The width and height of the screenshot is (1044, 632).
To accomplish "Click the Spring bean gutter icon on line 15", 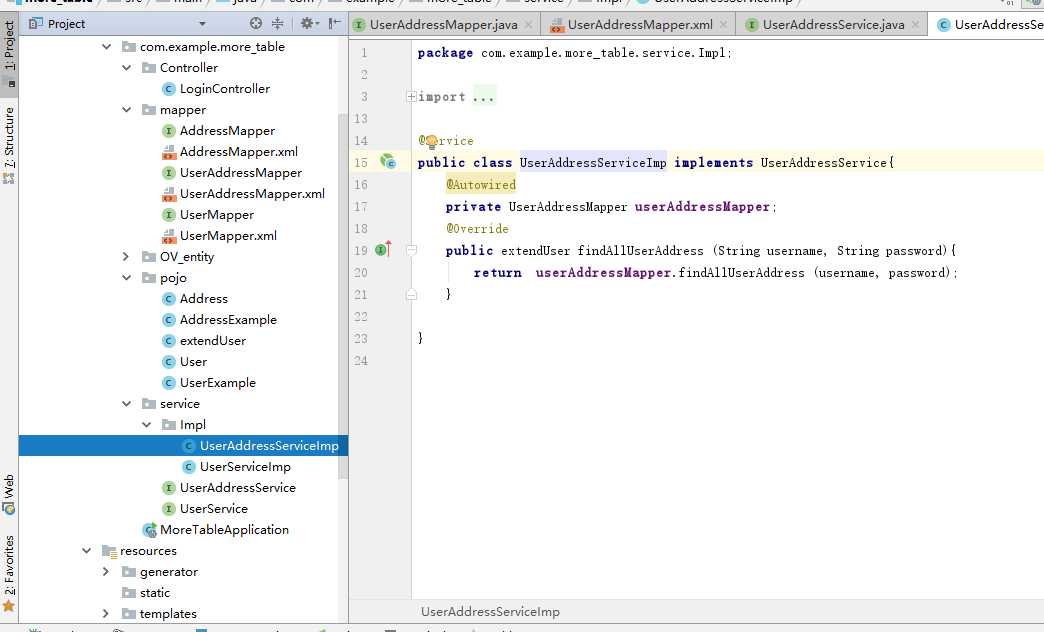I will click(x=388, y=161).
